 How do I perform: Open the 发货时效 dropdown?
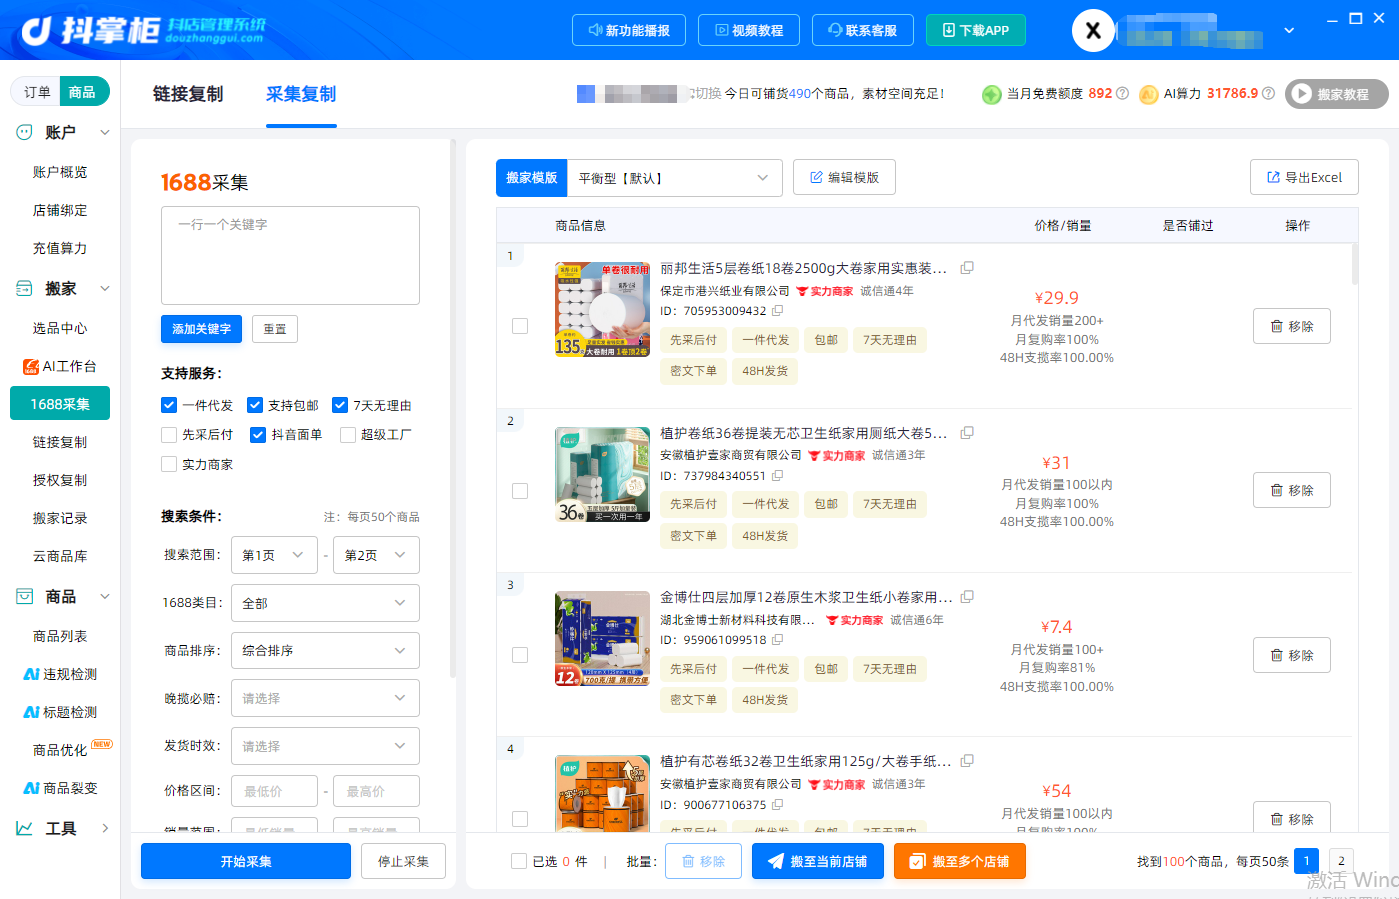pyautogui.click(x=325, y=746)
